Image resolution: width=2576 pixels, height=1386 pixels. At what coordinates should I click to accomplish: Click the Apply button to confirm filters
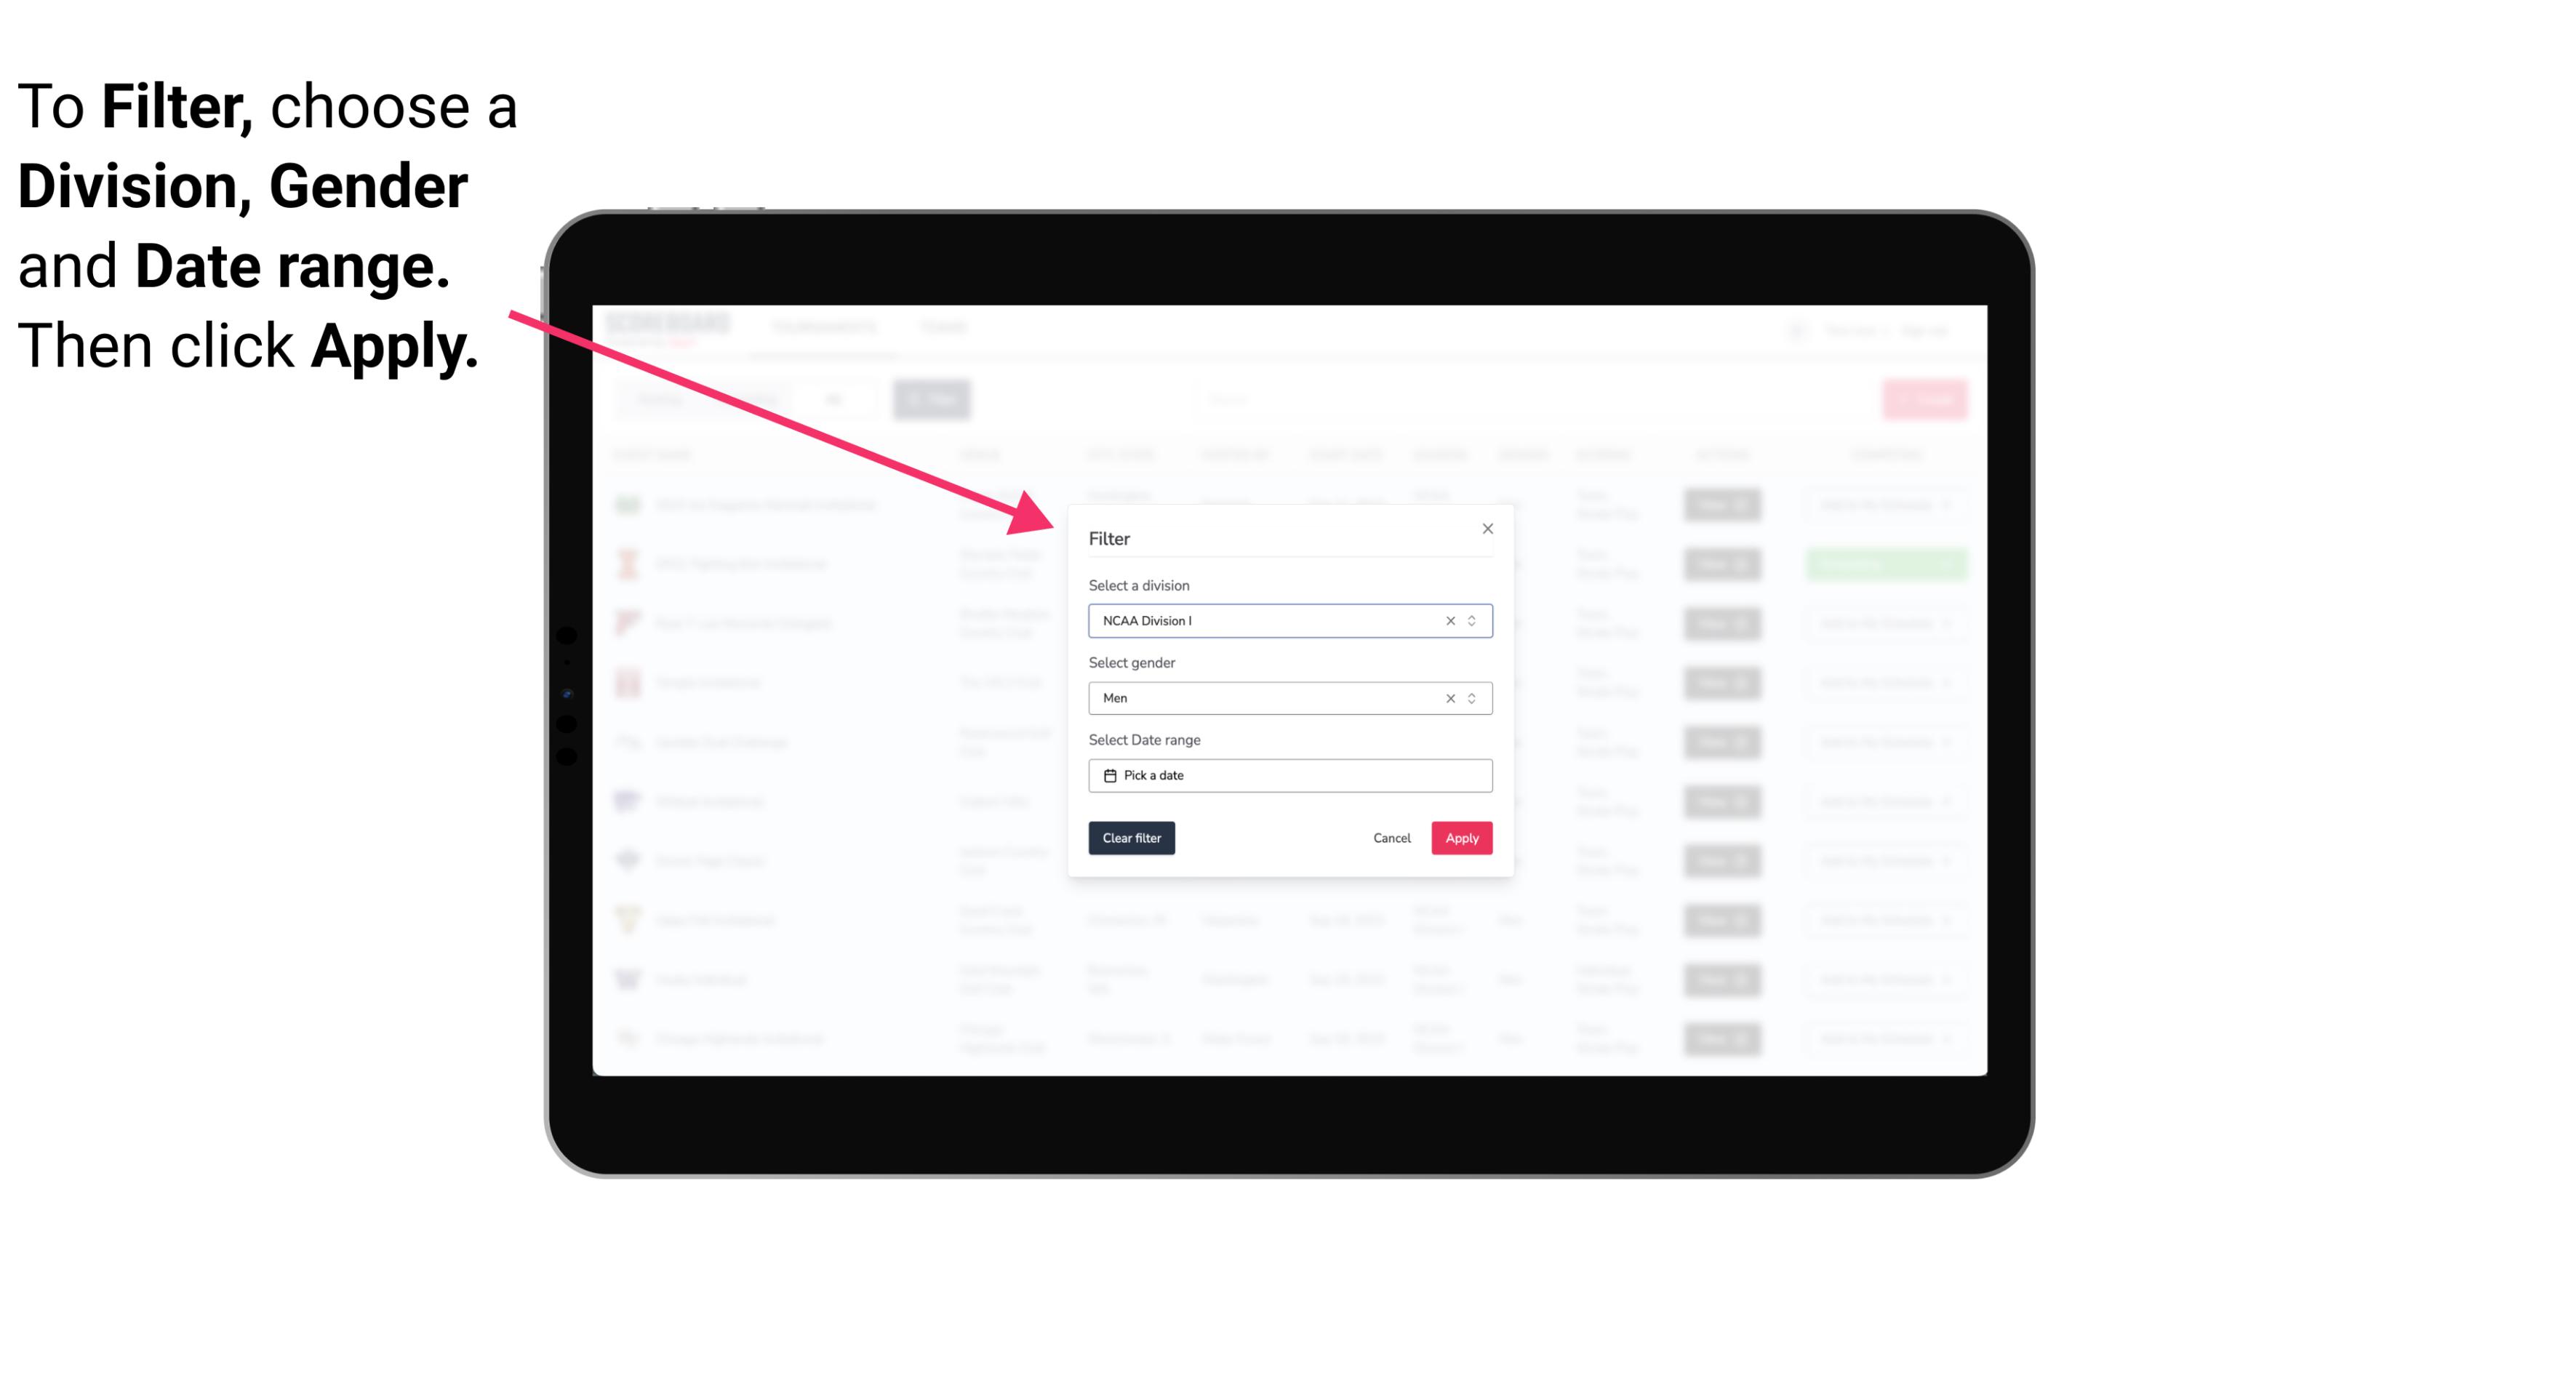1461,838
